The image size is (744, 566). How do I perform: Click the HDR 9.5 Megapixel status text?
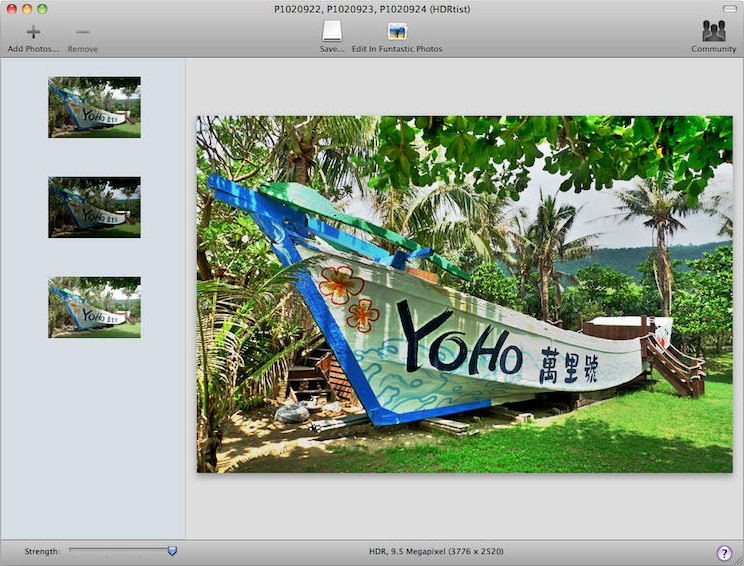tap(436, 551)
